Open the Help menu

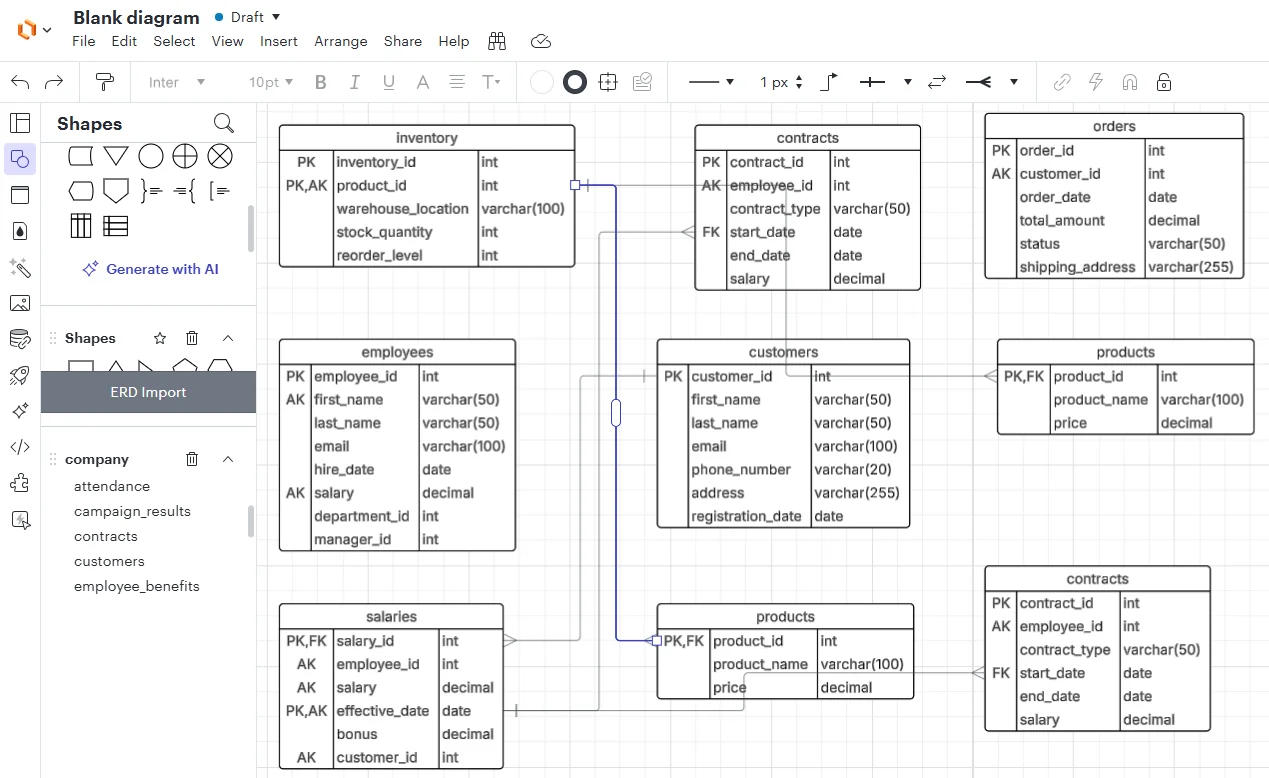454,41
